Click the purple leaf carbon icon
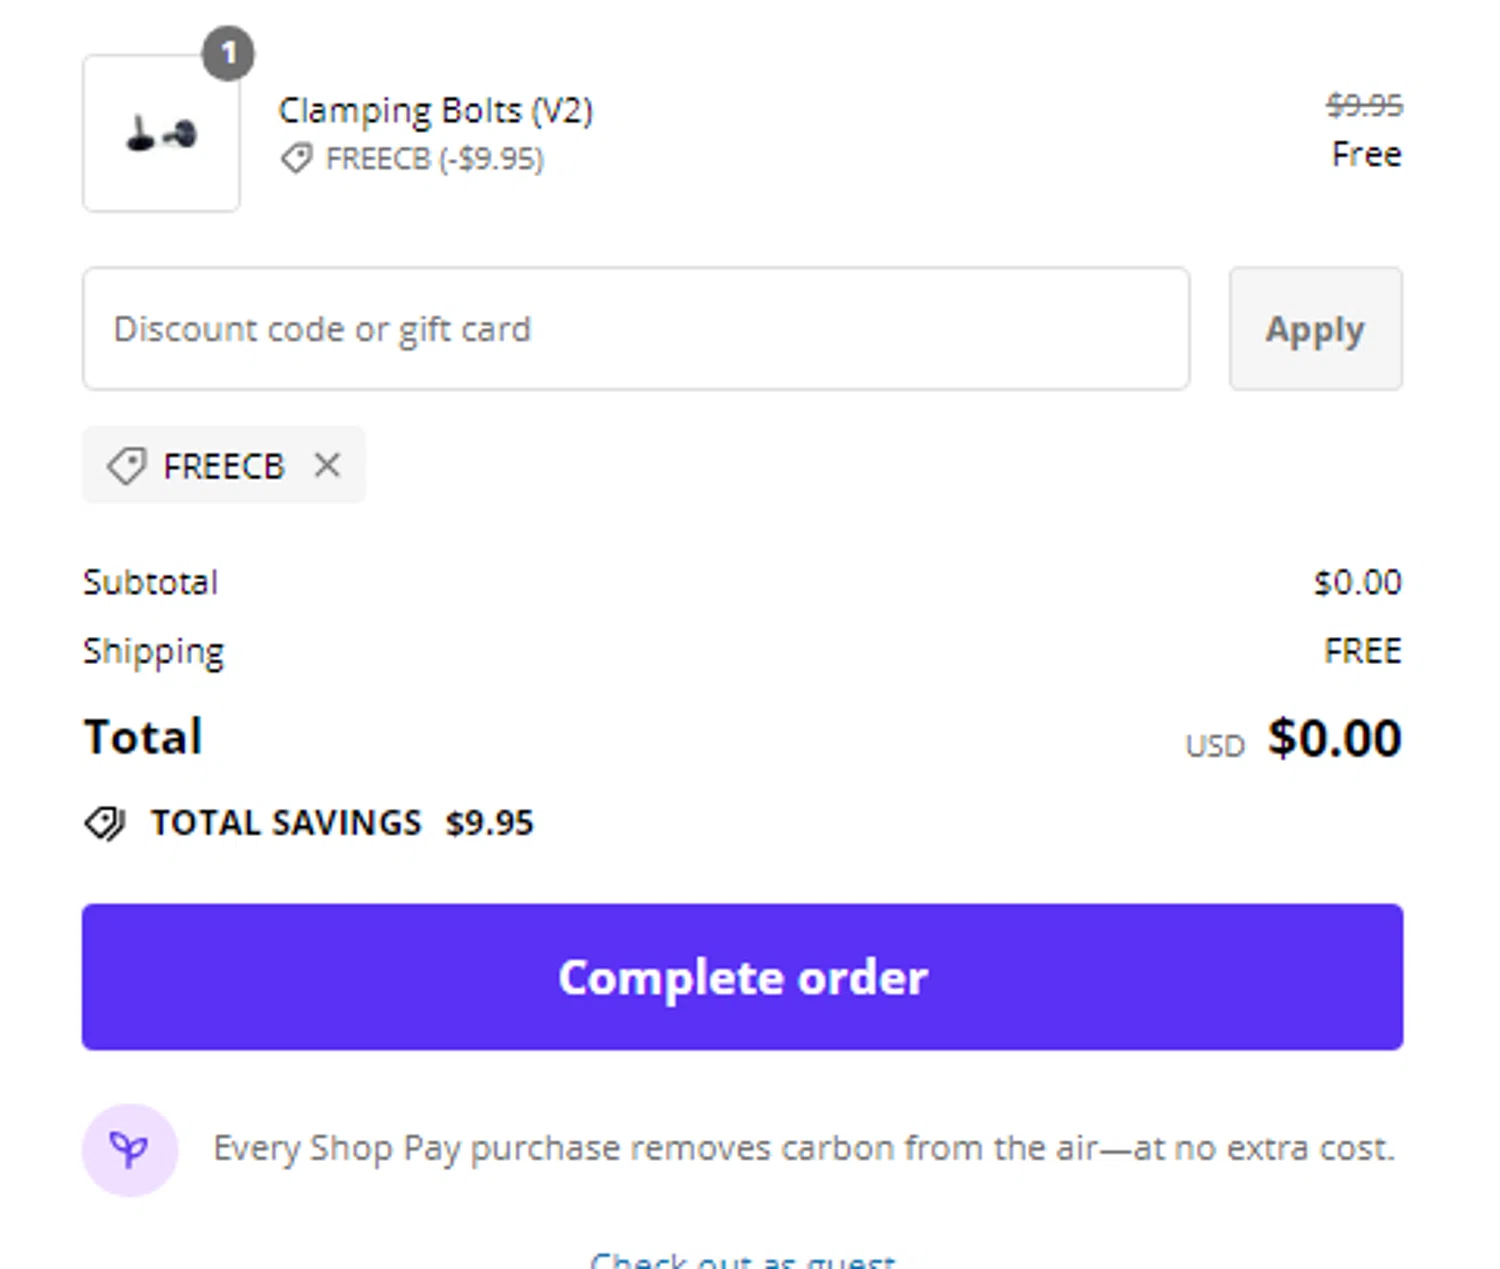 pos(130,1150)
